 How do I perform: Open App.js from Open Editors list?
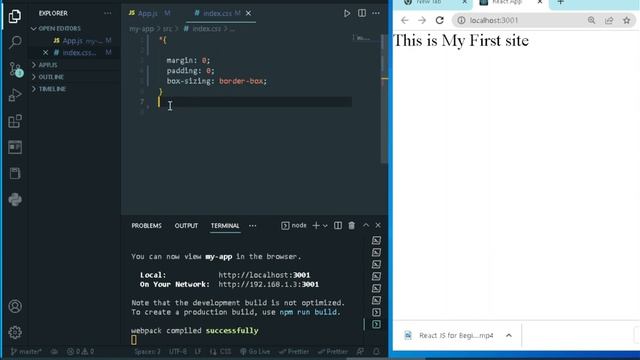click(x=72, y=41)
